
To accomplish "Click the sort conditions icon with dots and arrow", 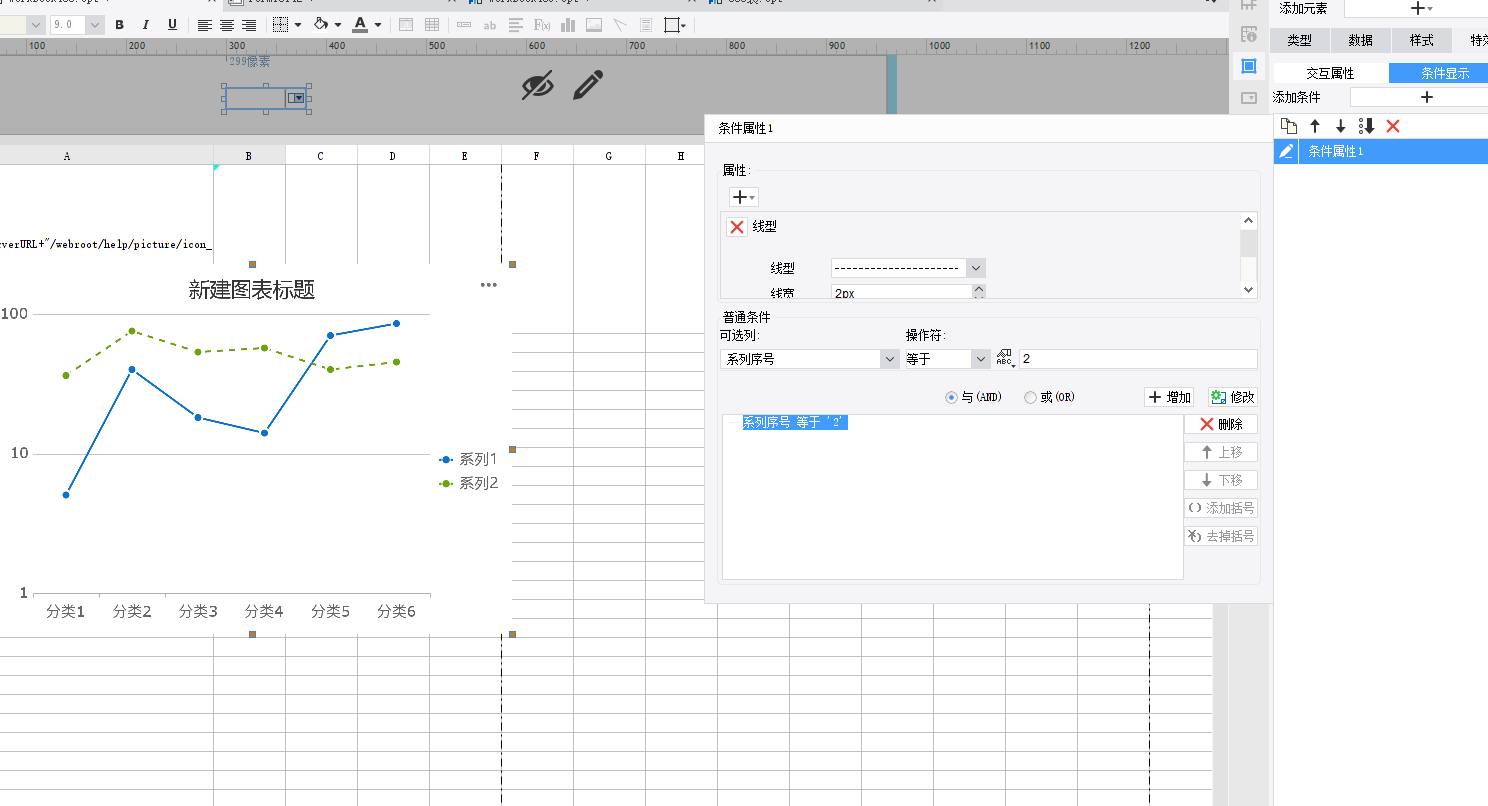I will click(x=1367, y=126).
